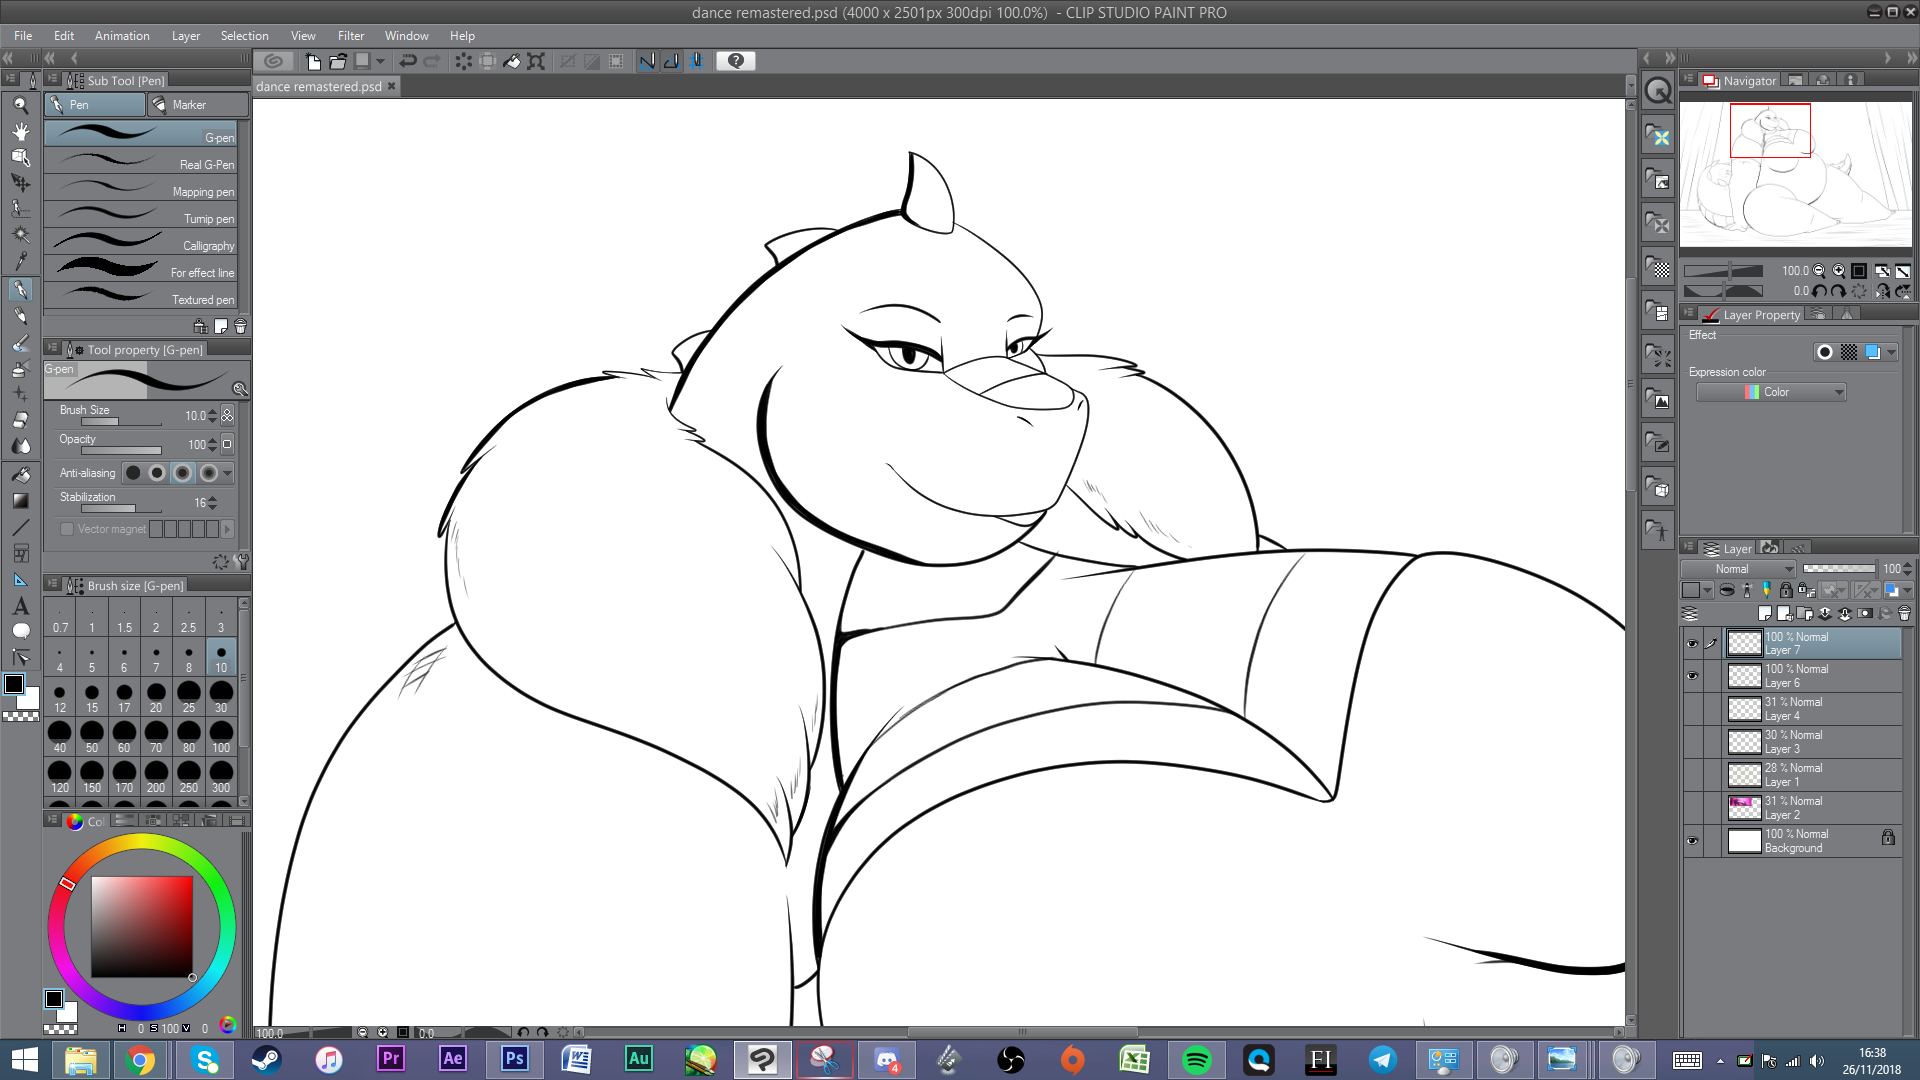The height and width of the screenshot is (1080, 1920).
Task: Enable the Vector magnet checkbox
Action: tap(67, 529)
